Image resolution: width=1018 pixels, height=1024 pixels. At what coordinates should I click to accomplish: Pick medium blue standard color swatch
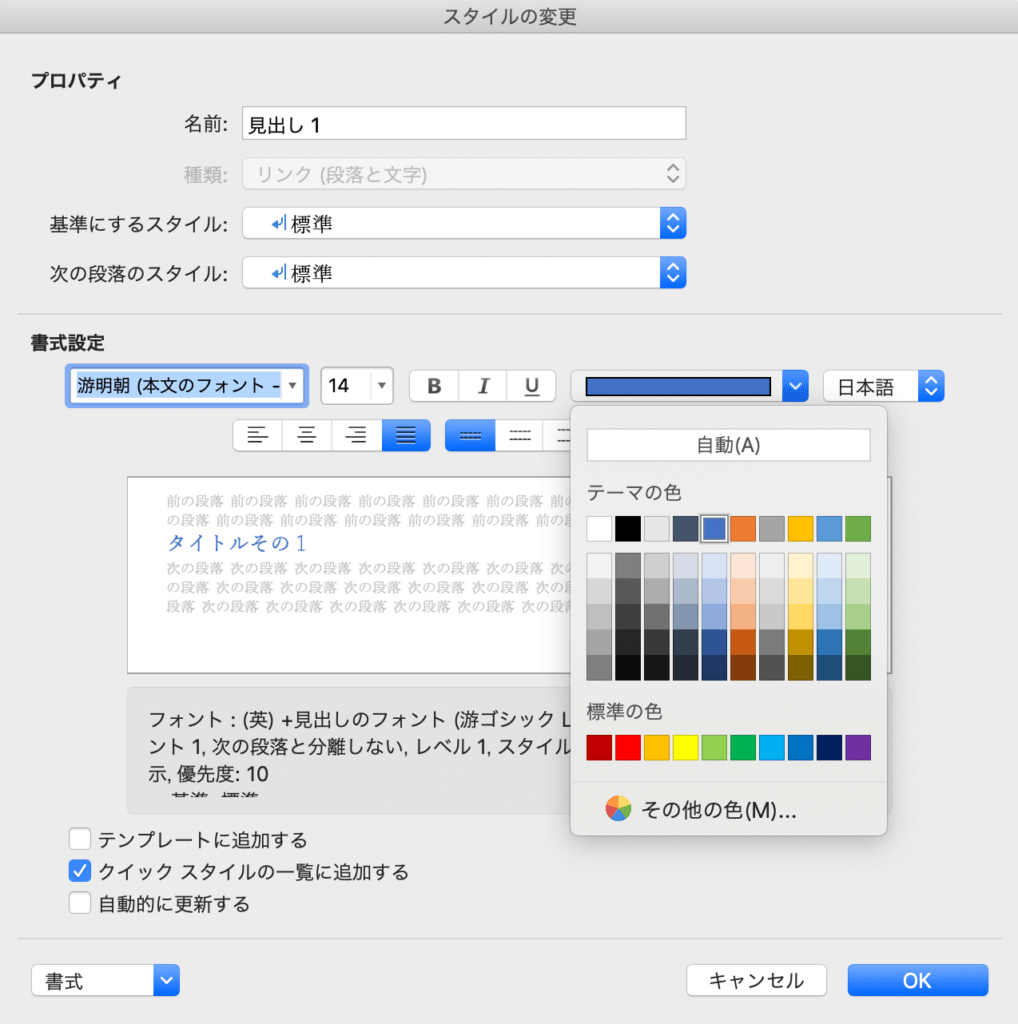coord(800,747)
